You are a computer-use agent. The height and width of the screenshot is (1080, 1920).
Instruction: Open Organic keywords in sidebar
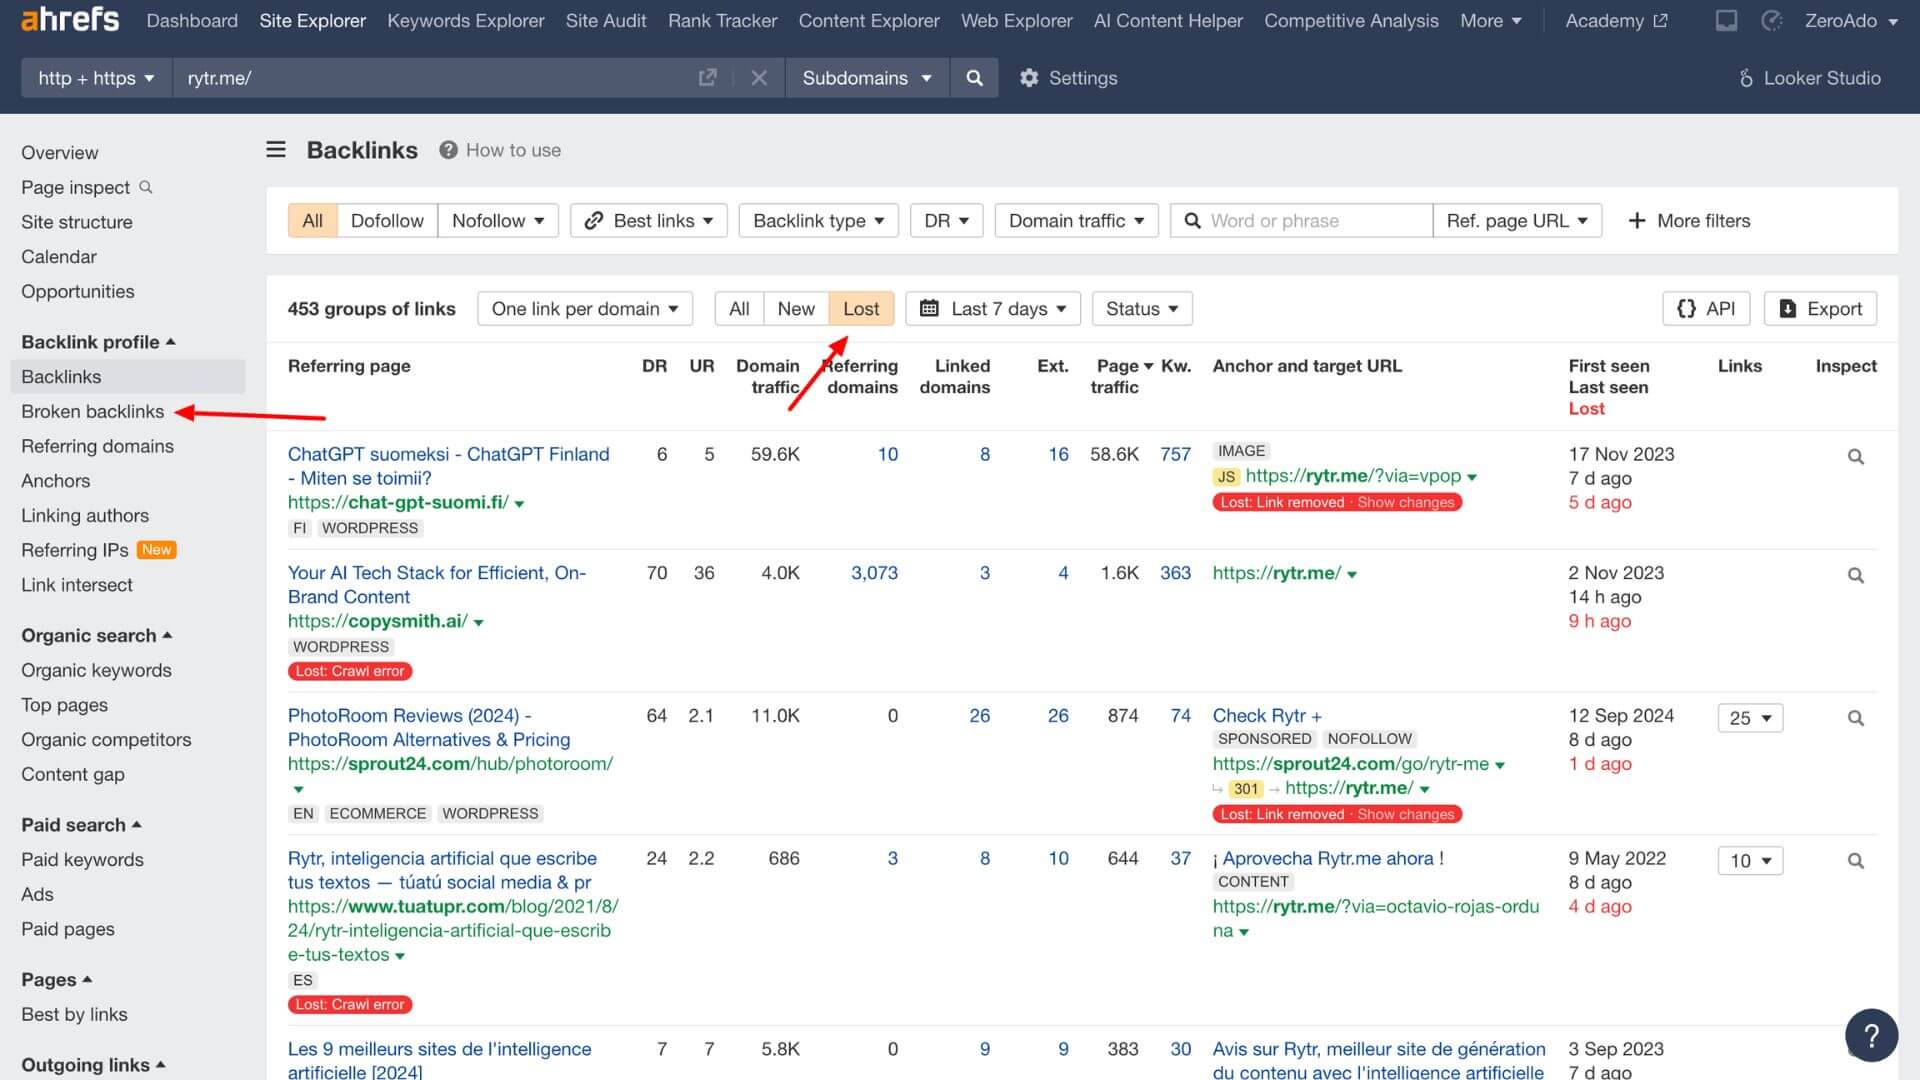[96, 671]
